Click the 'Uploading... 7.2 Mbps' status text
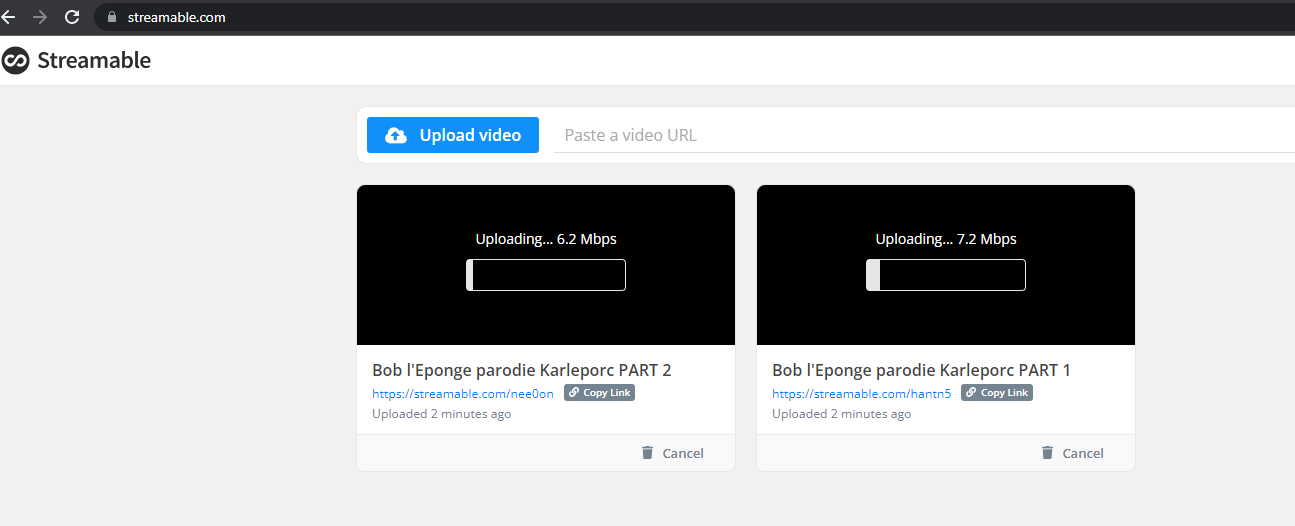 tap(946, 239)
